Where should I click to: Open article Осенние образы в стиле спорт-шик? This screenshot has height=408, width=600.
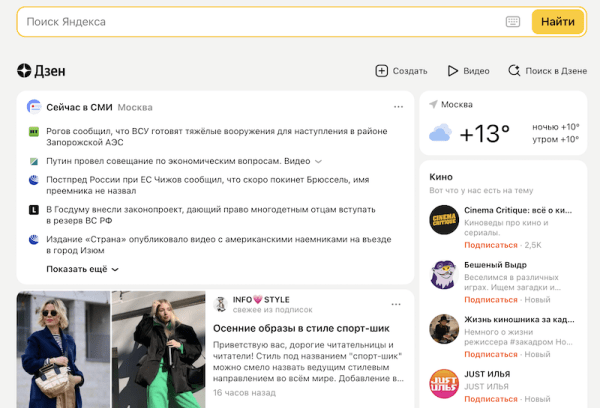tap(301, 328)
